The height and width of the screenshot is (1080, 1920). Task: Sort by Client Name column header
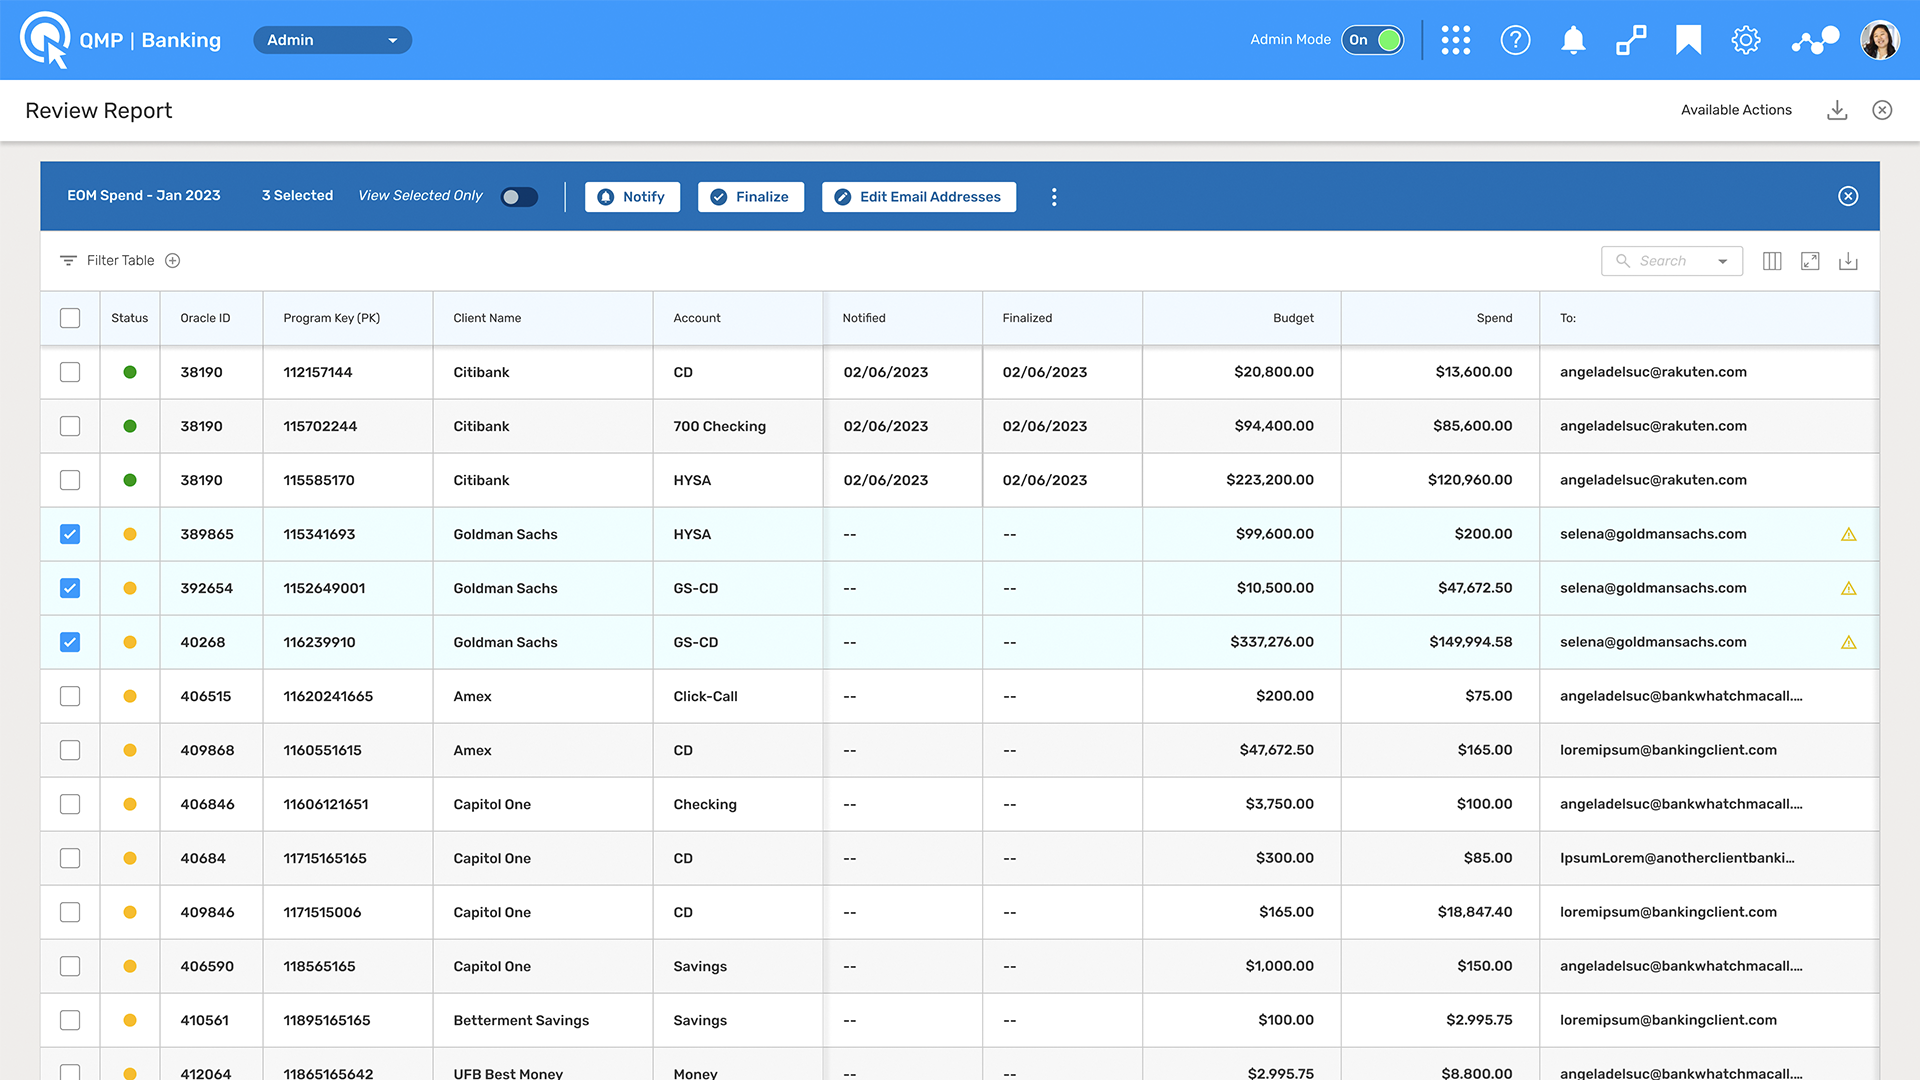487,318
